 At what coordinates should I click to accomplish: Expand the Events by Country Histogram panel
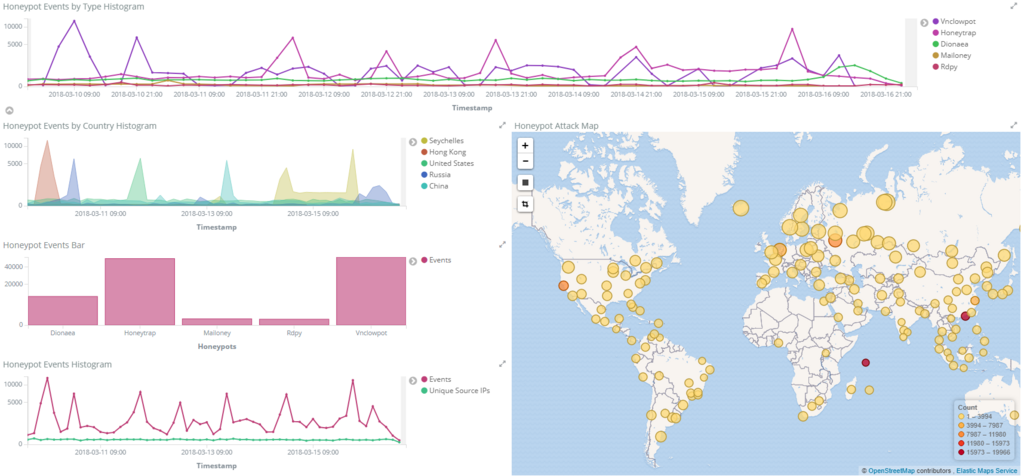click(502, 125)
